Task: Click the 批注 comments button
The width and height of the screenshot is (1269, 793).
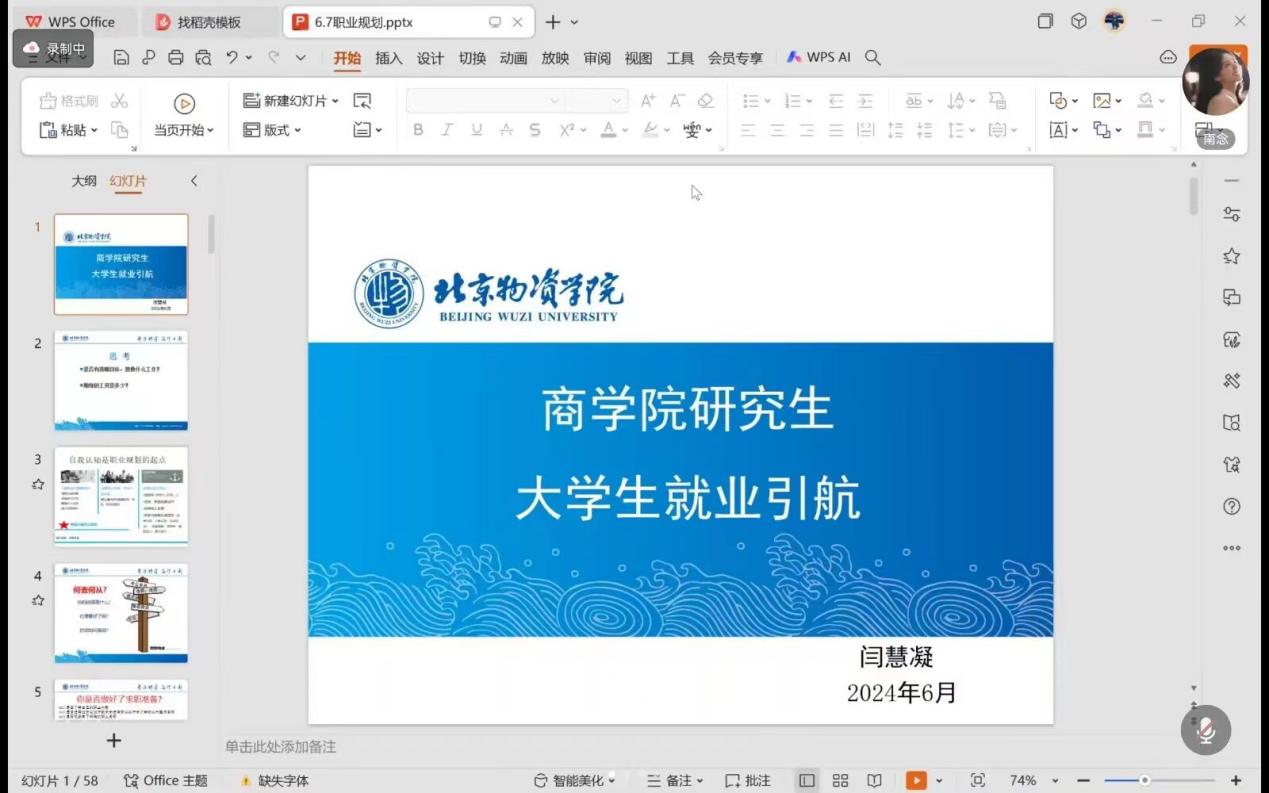Action: pyautogui.click(x=748, y=780)
